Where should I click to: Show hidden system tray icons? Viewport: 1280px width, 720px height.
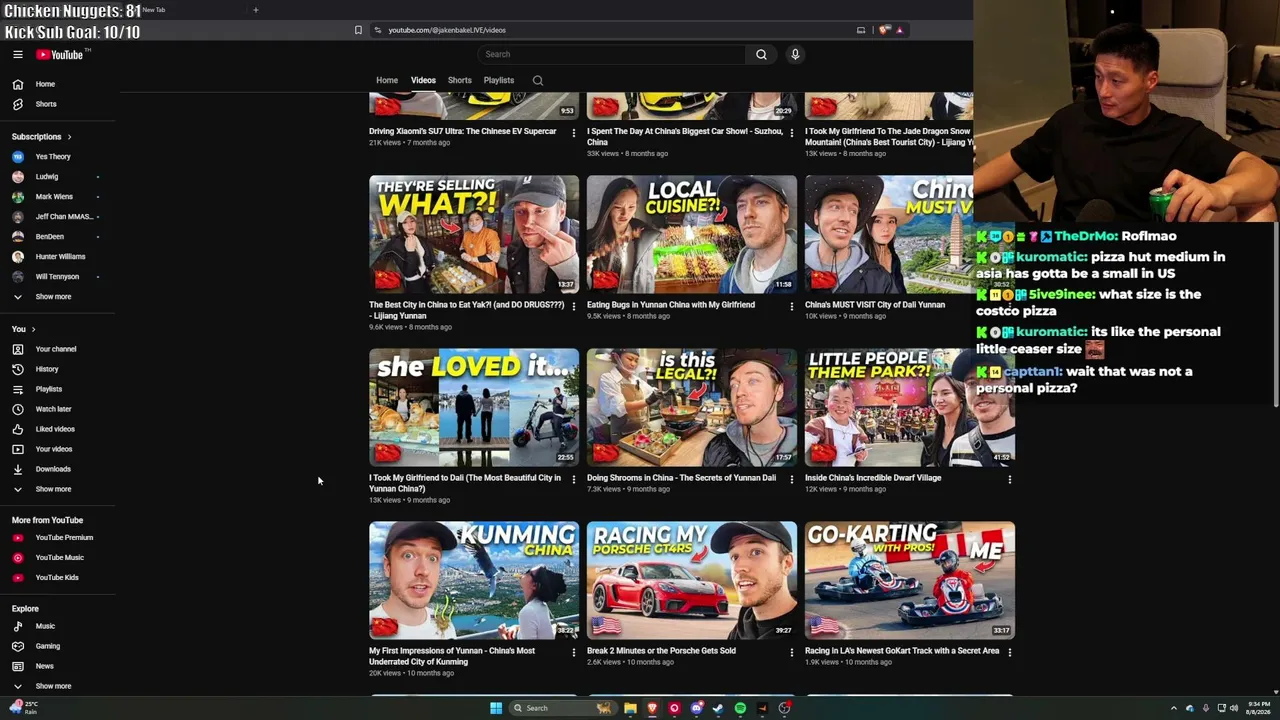[1174, 708]
